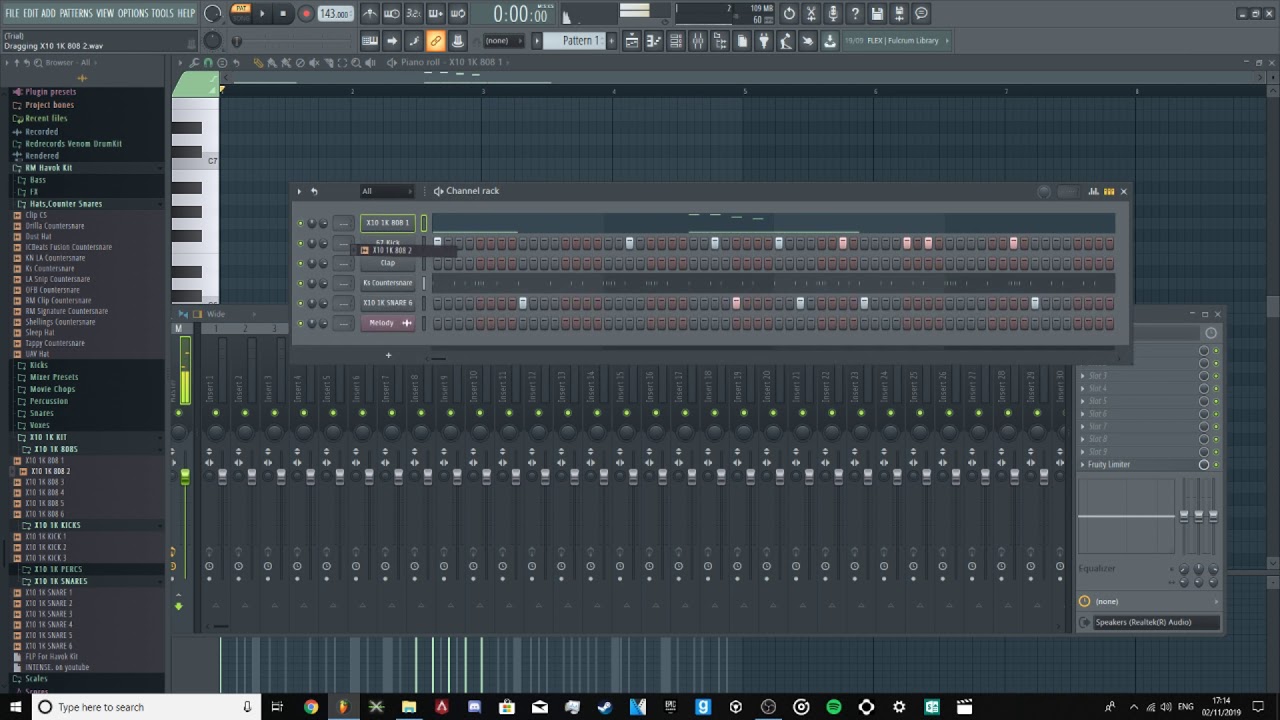Save project with the floppy disk icon

877,14
